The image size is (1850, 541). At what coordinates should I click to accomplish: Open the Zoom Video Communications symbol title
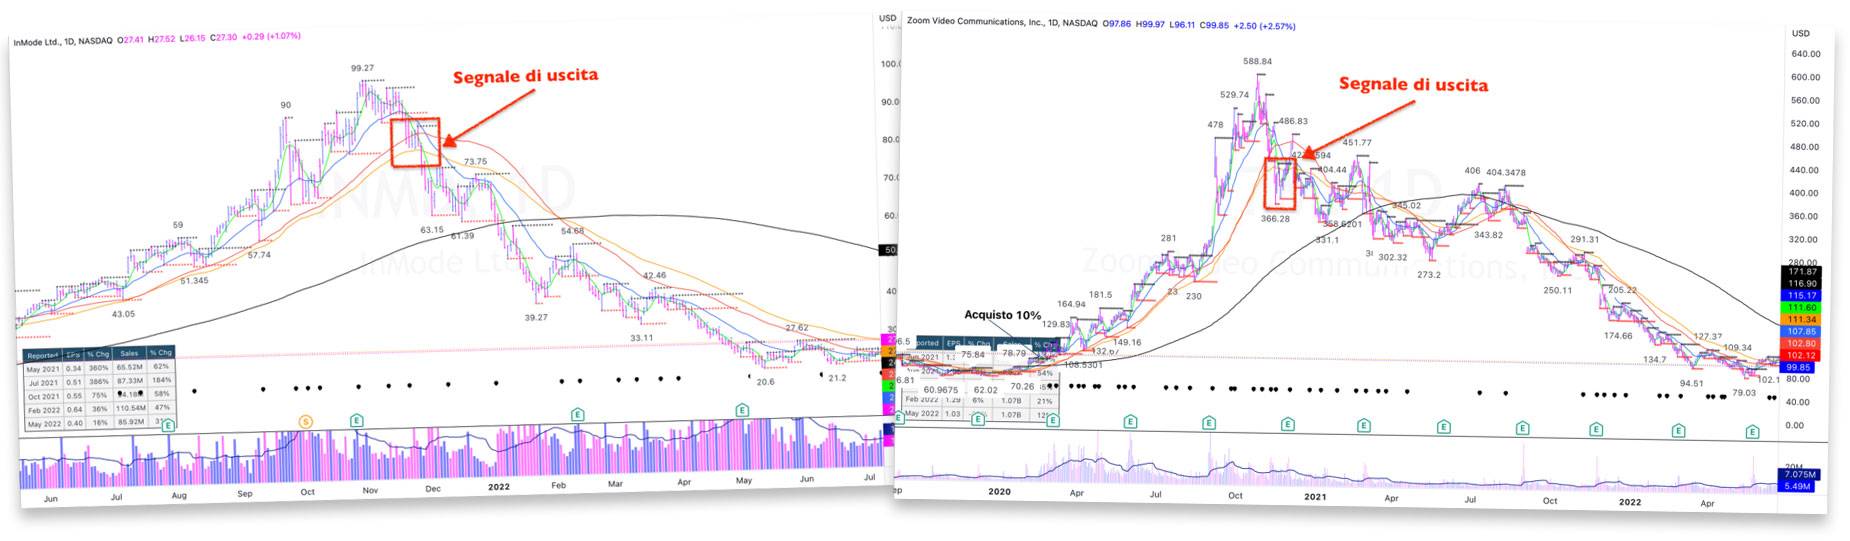[x=975, y=21]
